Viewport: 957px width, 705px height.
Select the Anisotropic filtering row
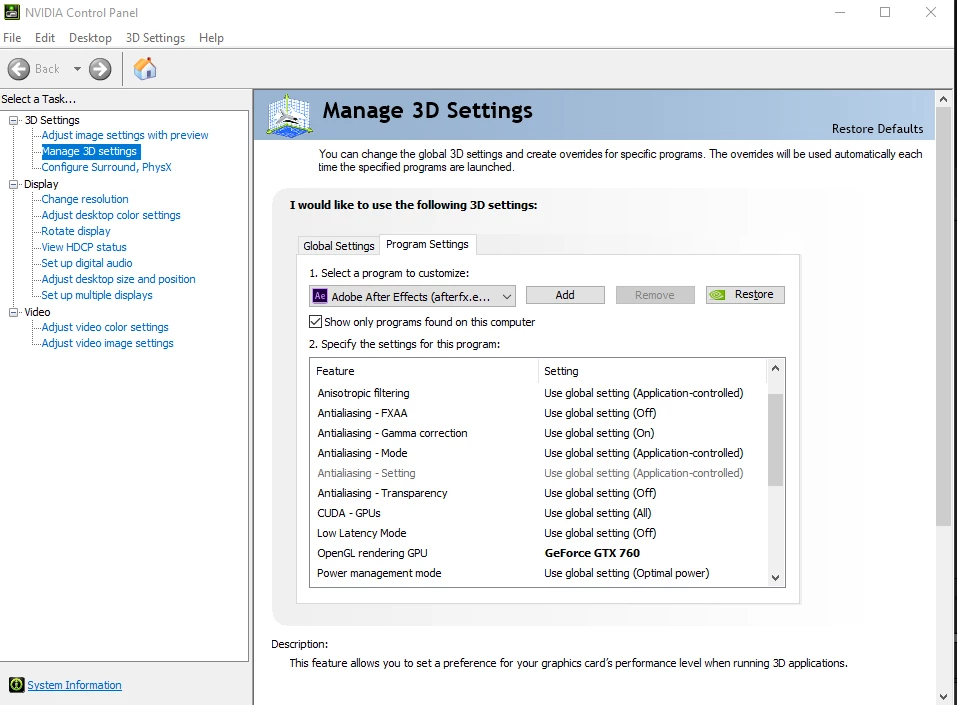coord(538,393)
